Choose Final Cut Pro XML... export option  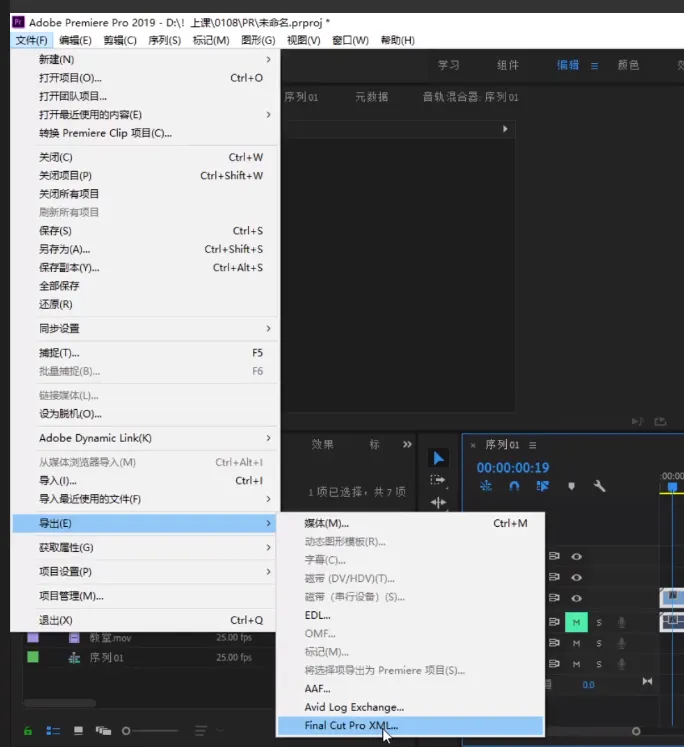(x=410, y=726)
